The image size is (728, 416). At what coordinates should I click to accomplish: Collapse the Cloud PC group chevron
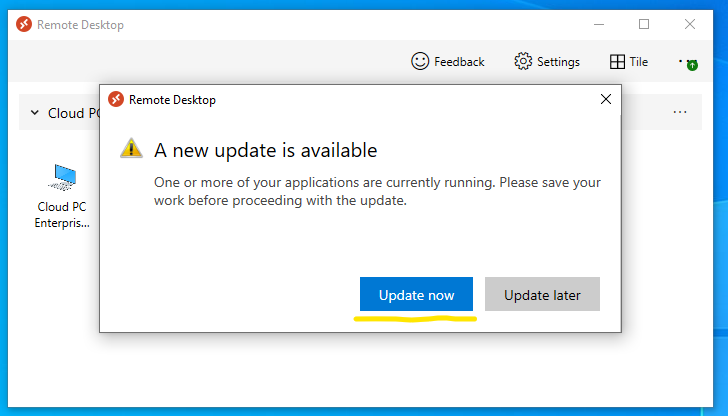[x=34, y=113]
